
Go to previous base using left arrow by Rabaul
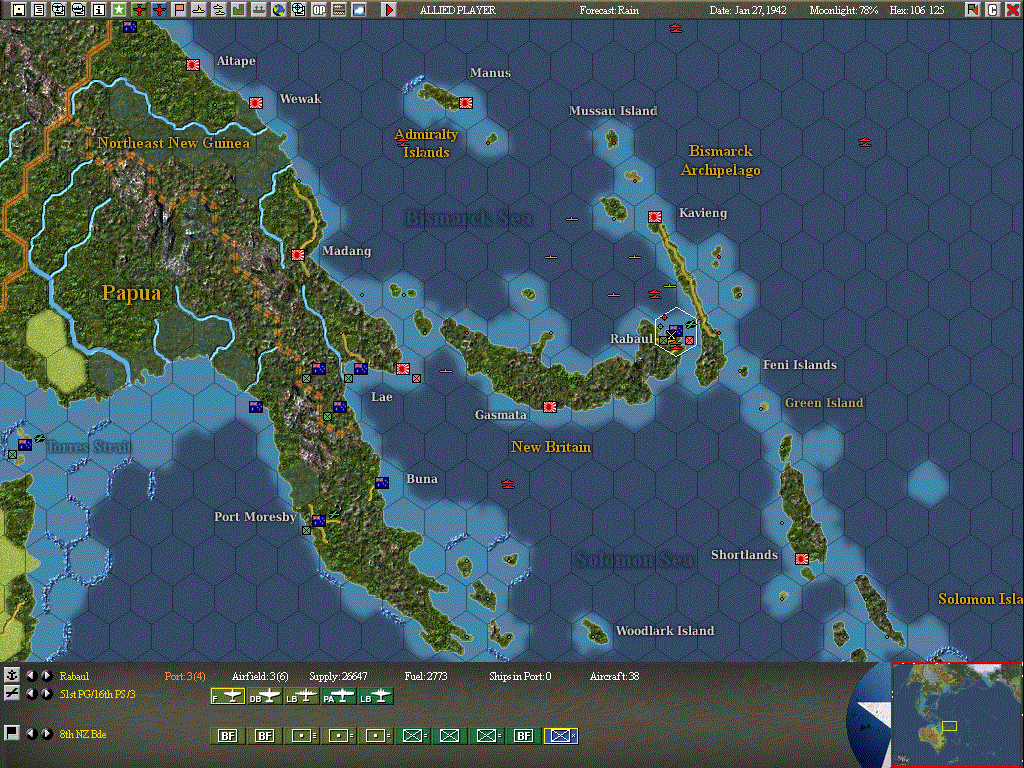[x=31, y=676]
